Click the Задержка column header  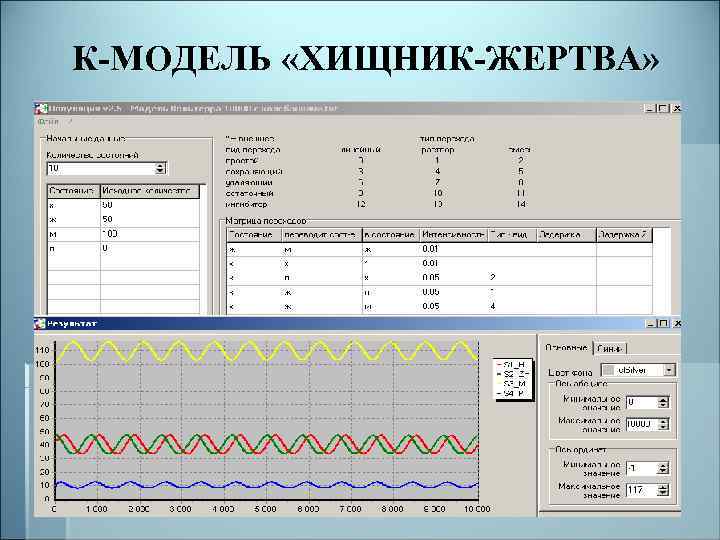567,235
